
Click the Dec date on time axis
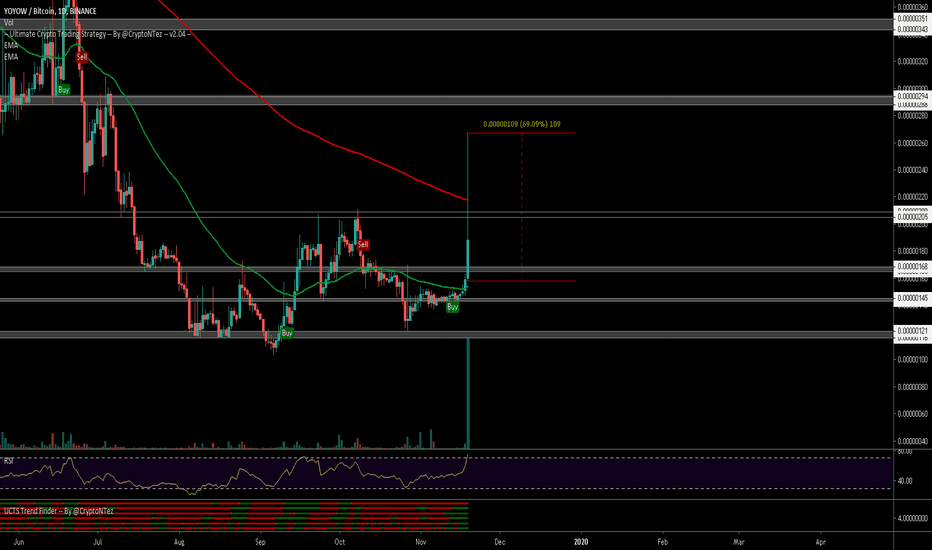coord(500,542)
